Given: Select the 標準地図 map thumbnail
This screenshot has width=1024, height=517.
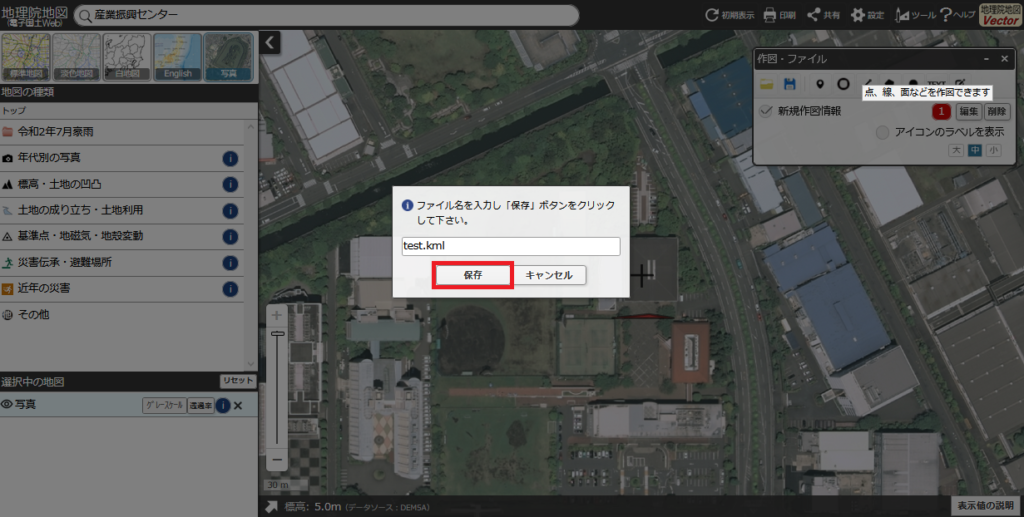Looking at the screenshot, I should [x=25, y=57].
